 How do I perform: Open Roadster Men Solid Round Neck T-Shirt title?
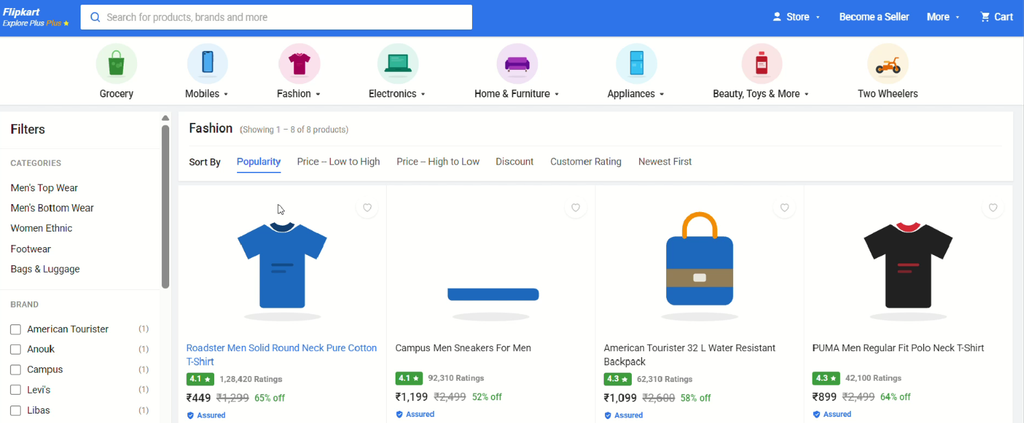[281, 354]
